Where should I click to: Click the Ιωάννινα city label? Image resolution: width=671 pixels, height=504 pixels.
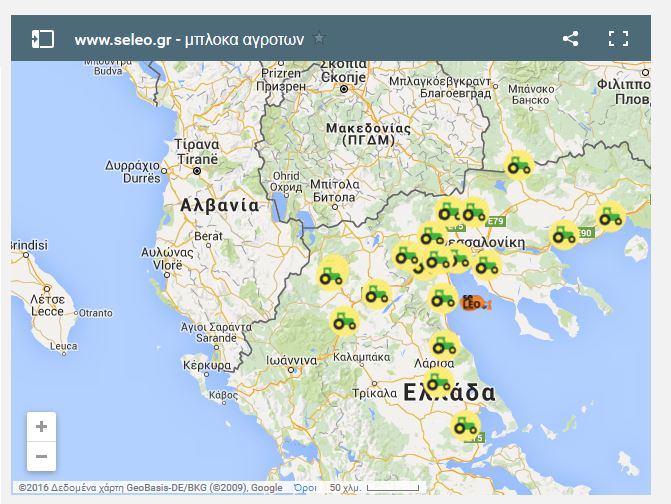point(291,361)
